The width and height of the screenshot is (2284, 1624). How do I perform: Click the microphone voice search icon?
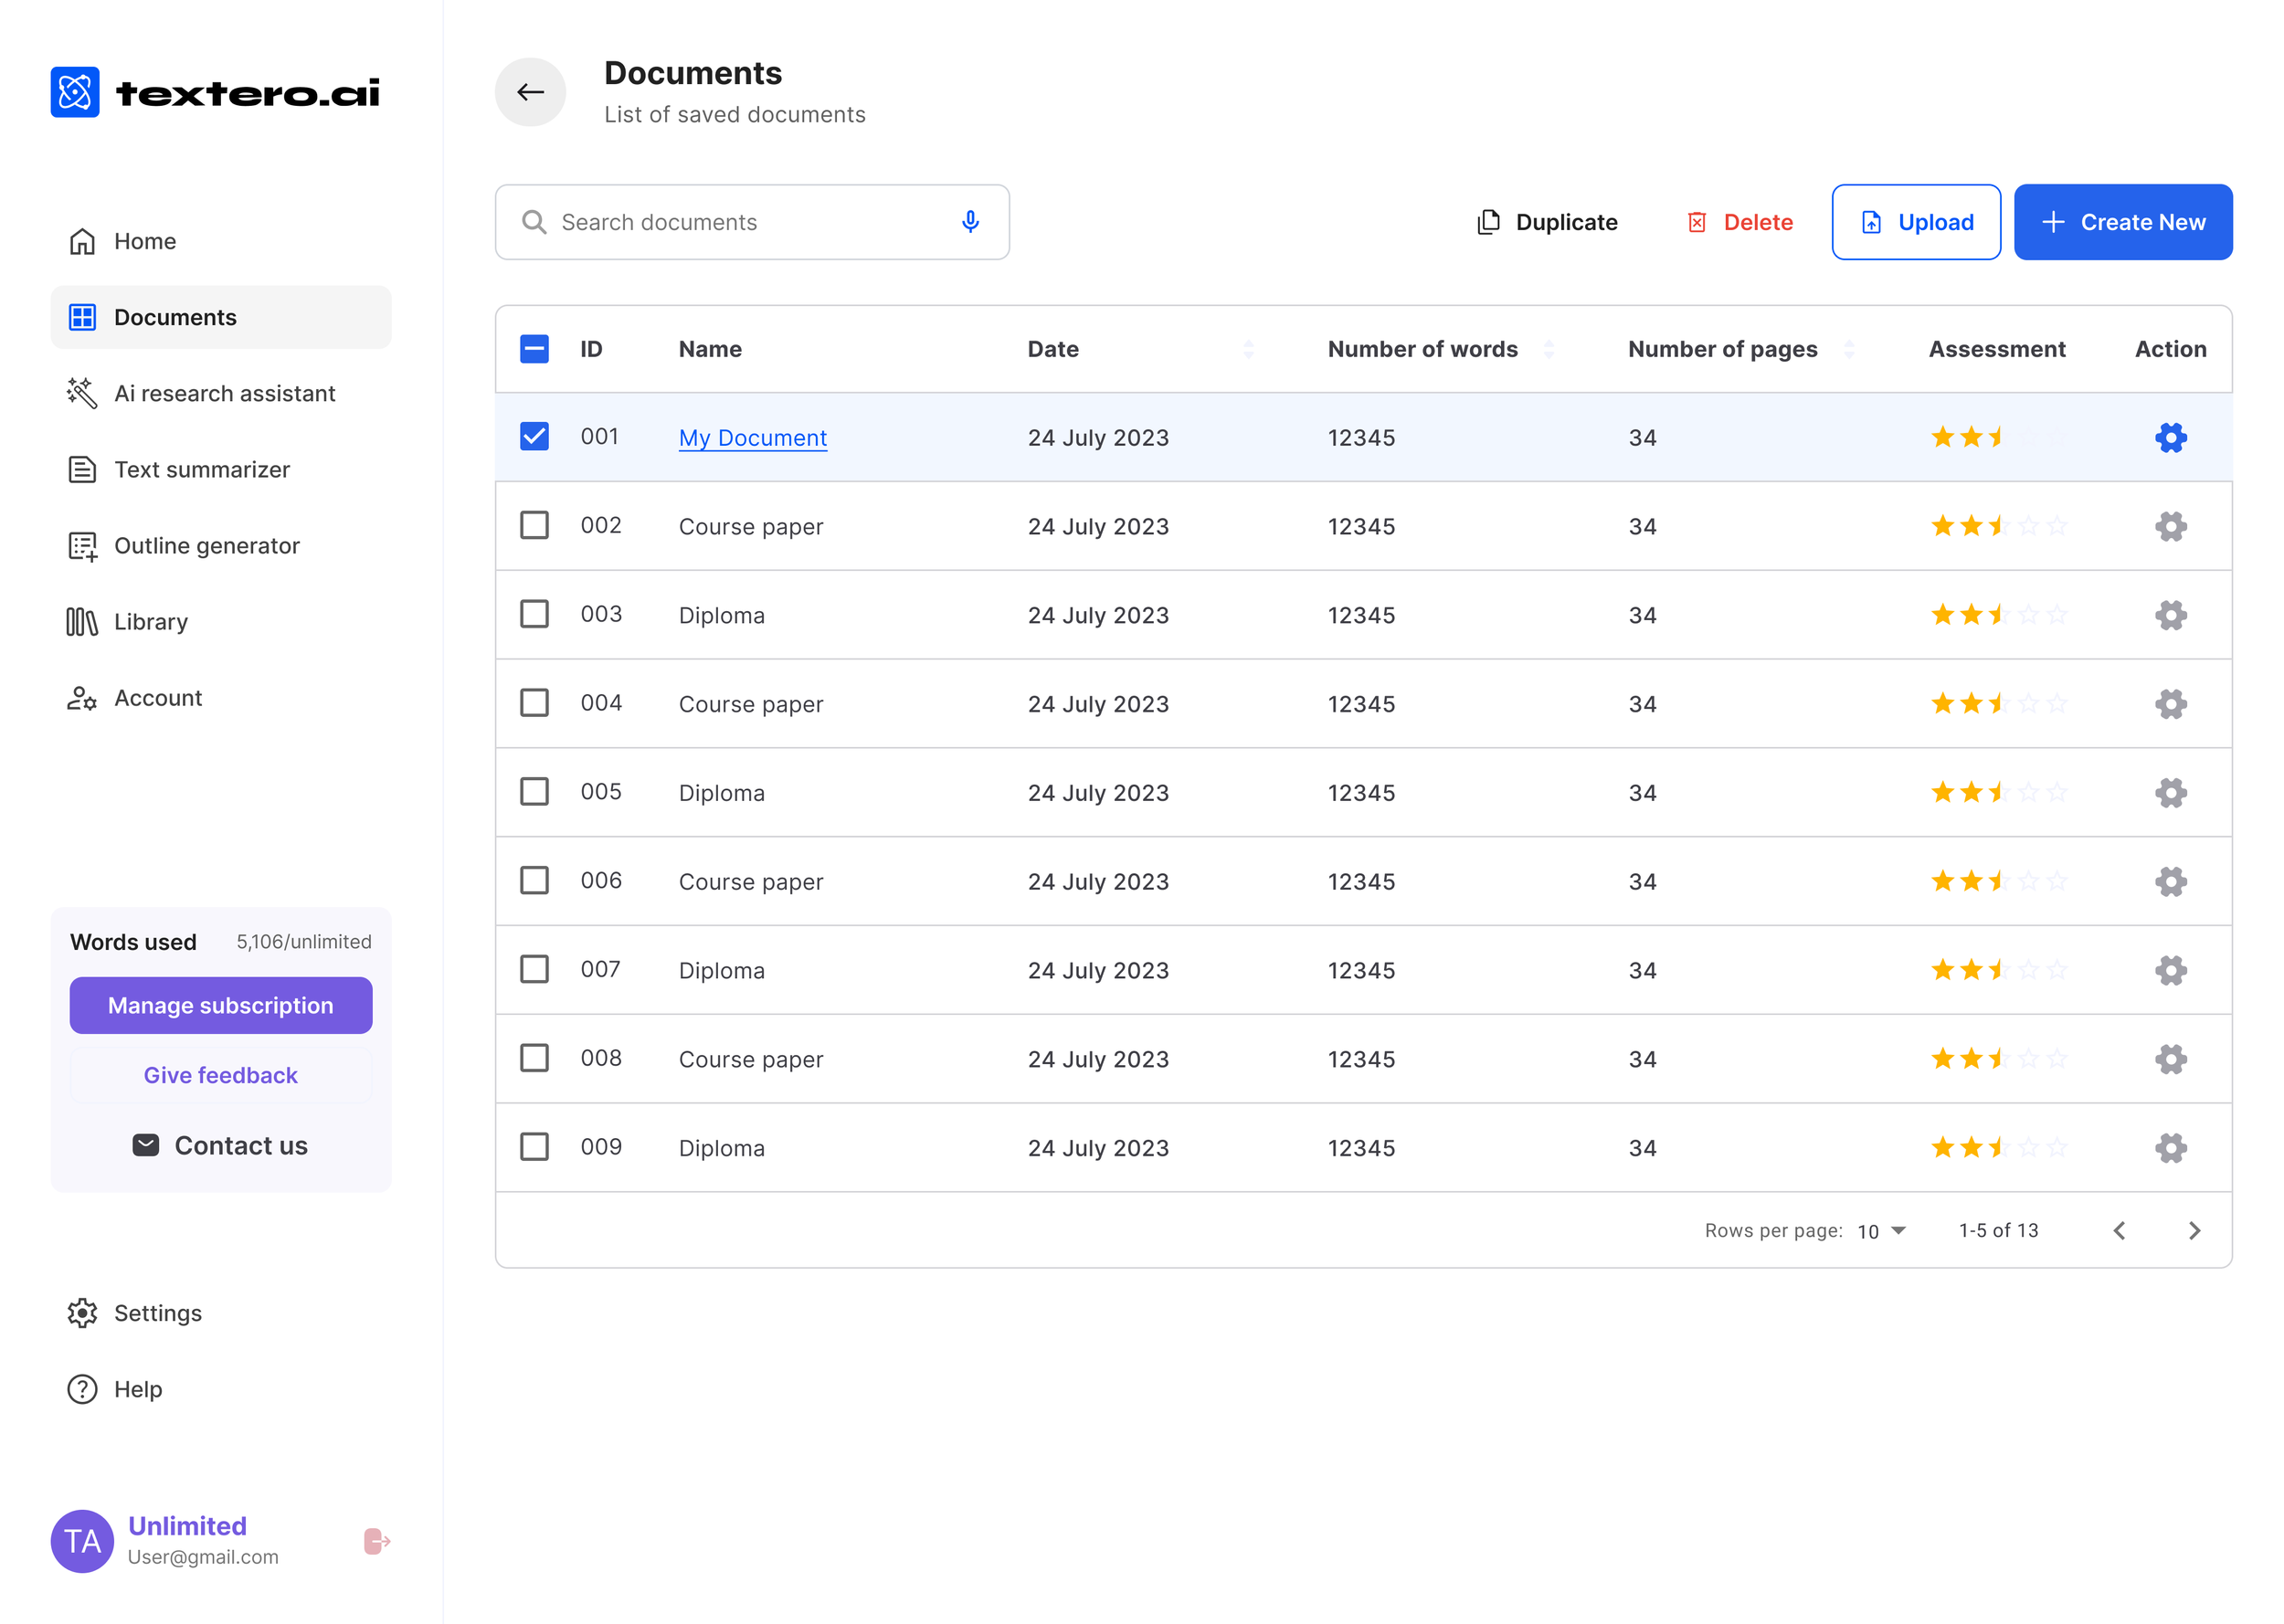[x=969, y=222]
